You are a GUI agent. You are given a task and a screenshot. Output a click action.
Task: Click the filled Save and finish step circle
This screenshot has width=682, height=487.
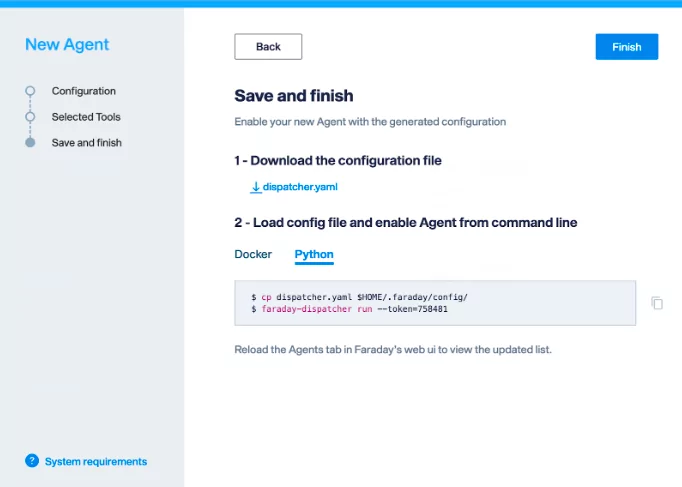(x=30, y=143)
